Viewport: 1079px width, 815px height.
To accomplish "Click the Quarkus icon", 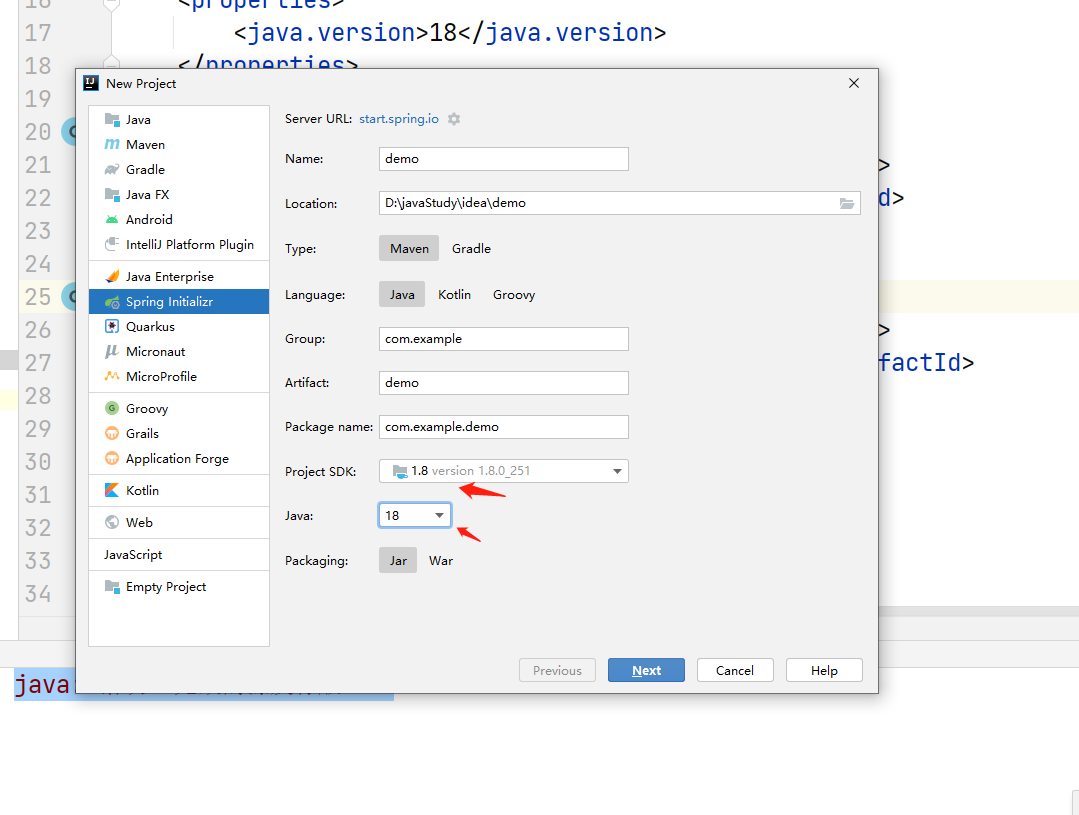I will click(x=111, y=326).
